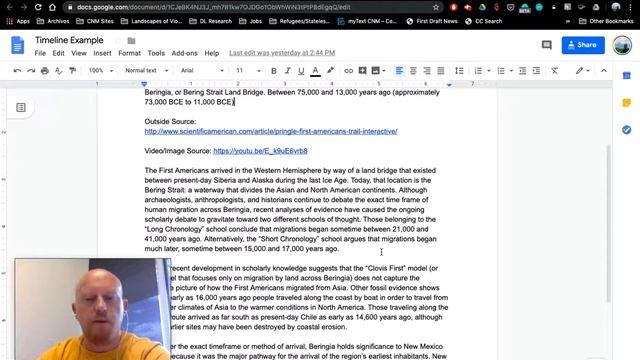Screen dimensions: 640x360
Task: Open the CNM Sites bookmarks folder
Action: 95,21
